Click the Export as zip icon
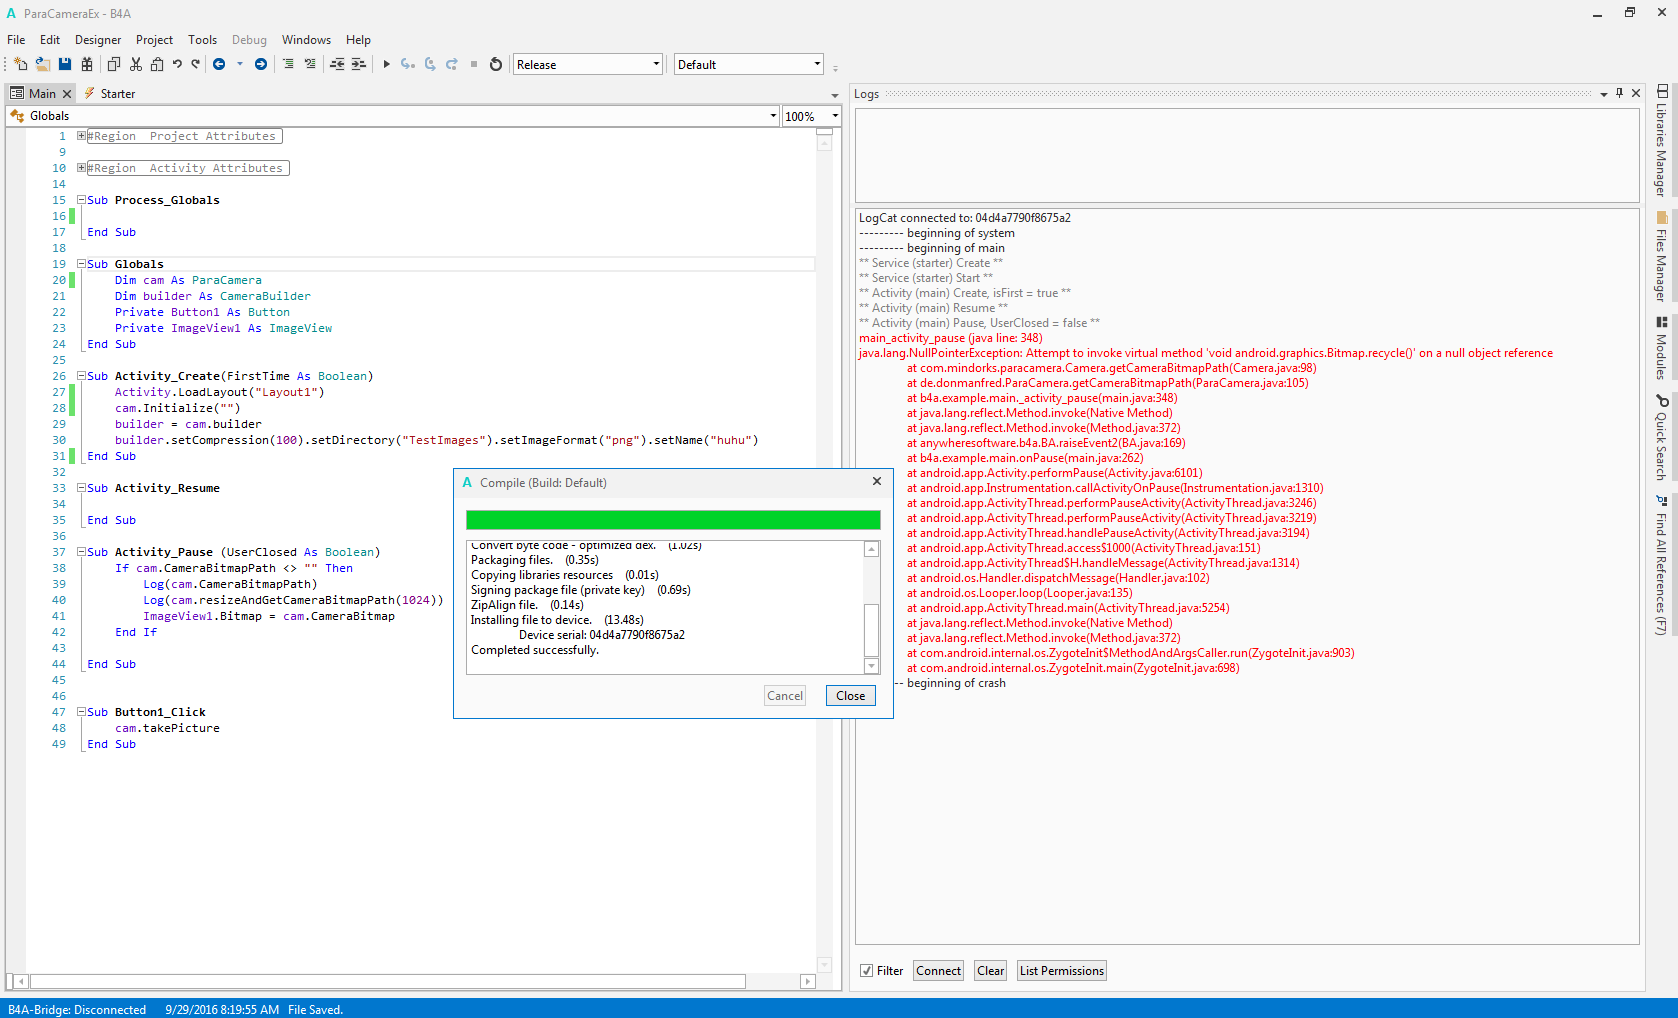1678x1018 pixels. (x=87, y=64)
